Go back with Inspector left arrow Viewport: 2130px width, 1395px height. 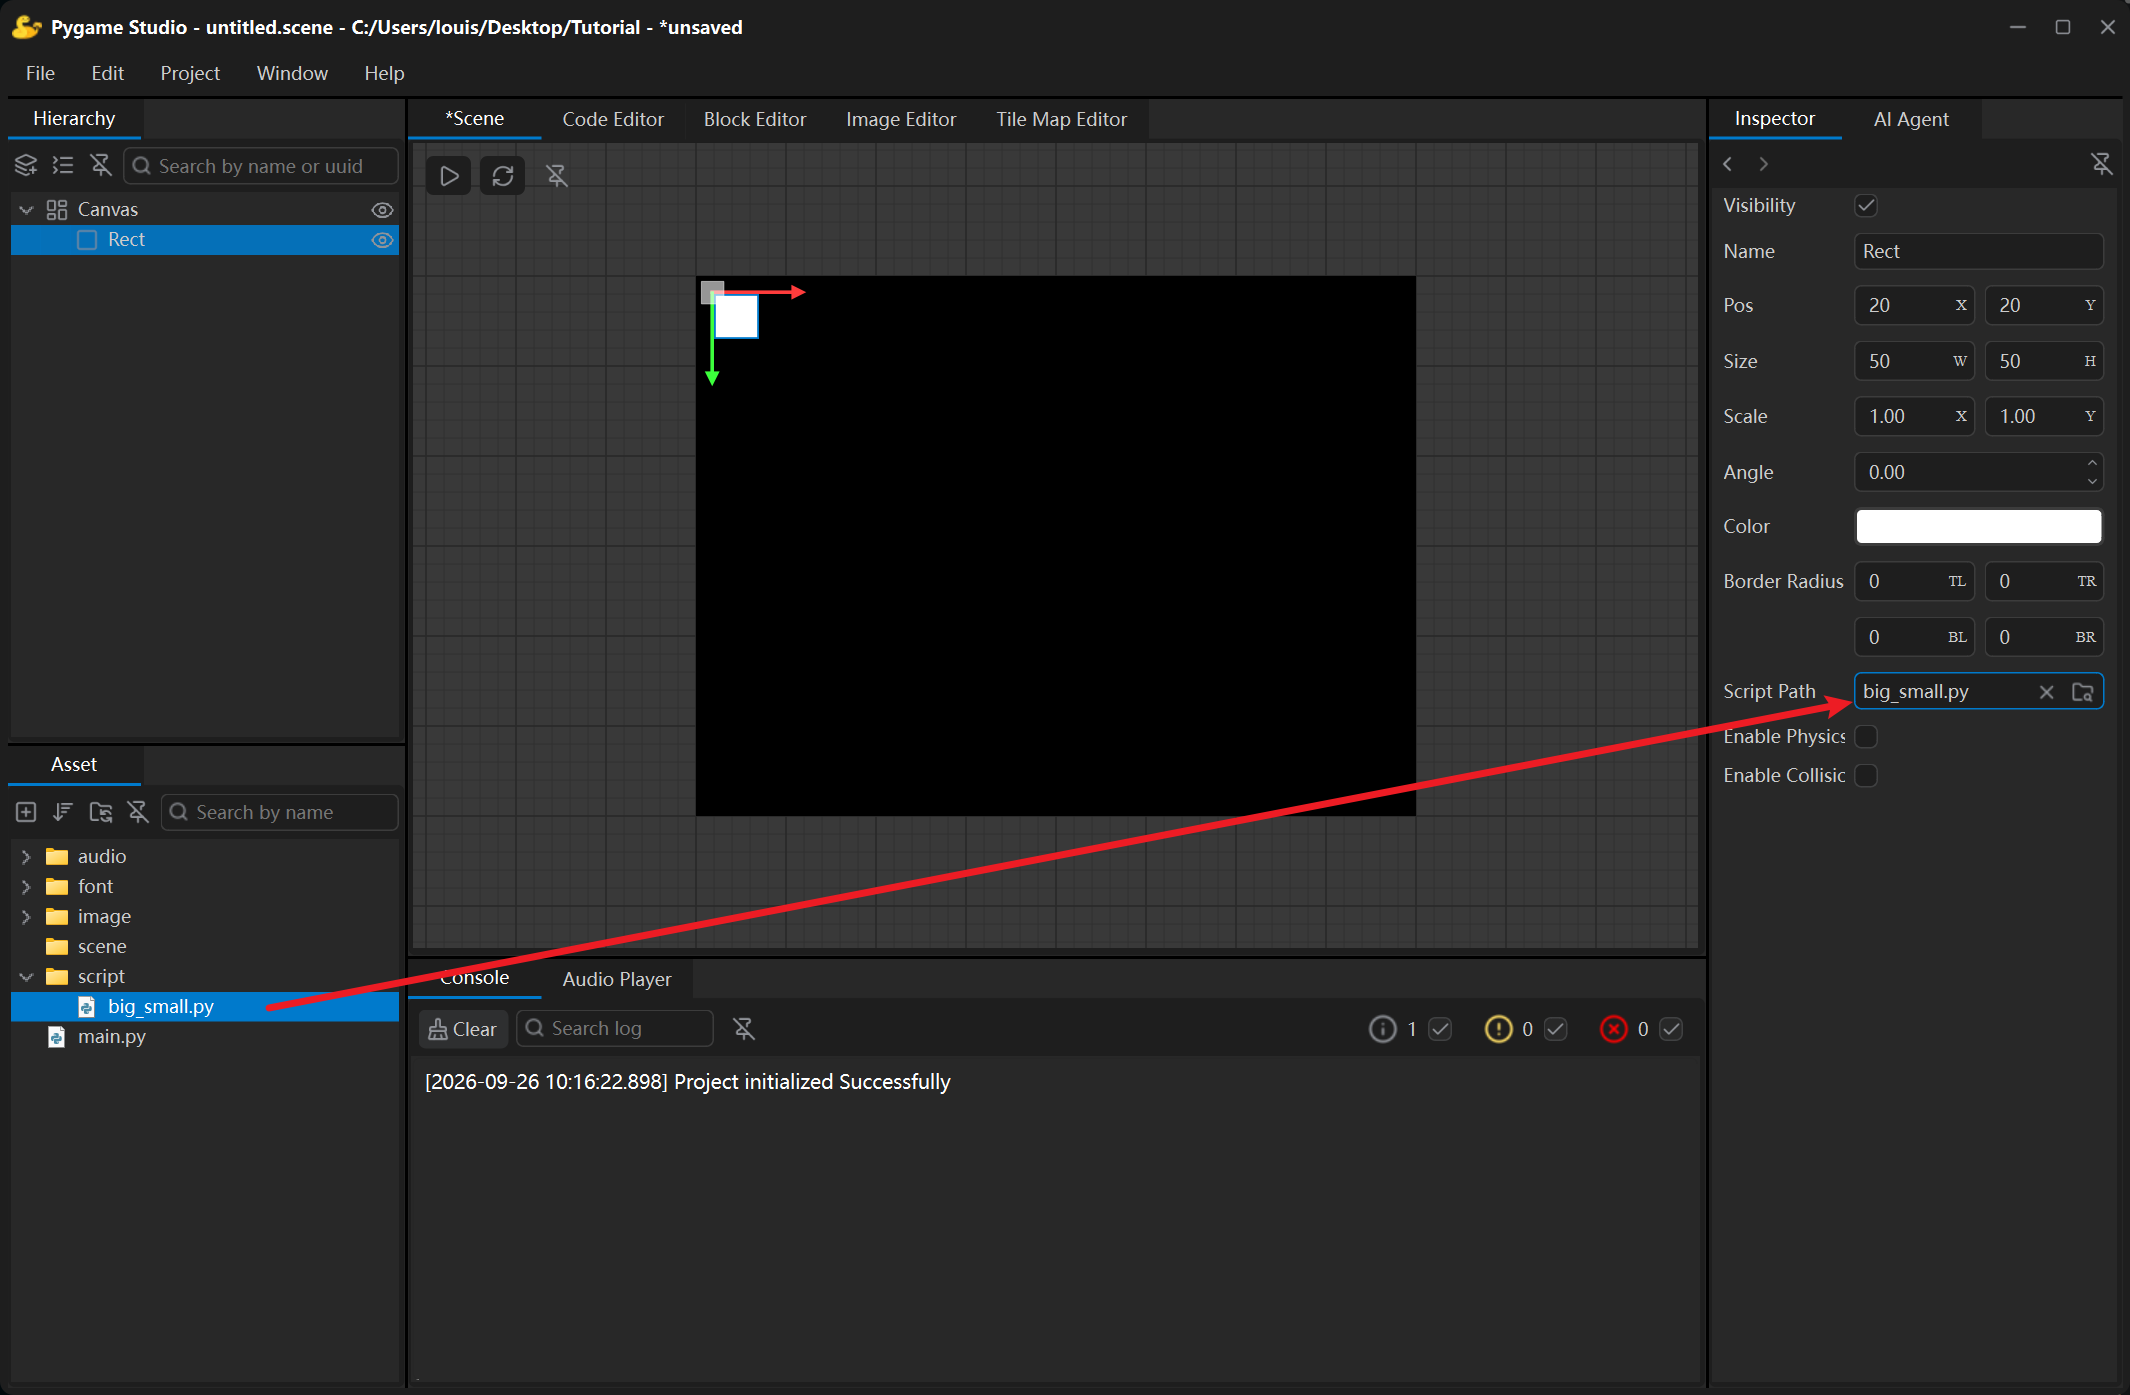[1728, 164]
